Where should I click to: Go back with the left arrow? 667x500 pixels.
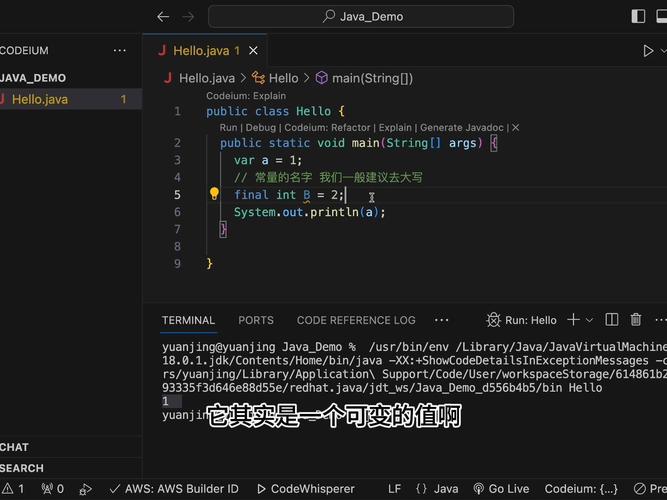click(x=163, y=17)
